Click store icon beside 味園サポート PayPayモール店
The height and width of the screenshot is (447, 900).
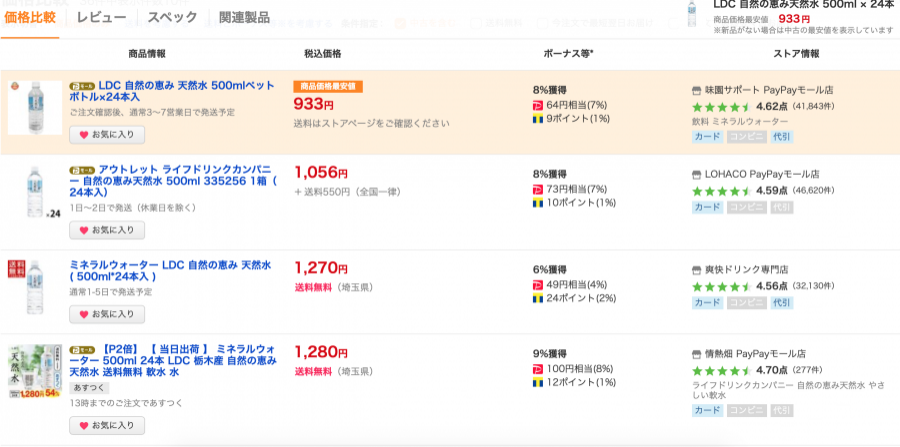(x=697, y=90)
